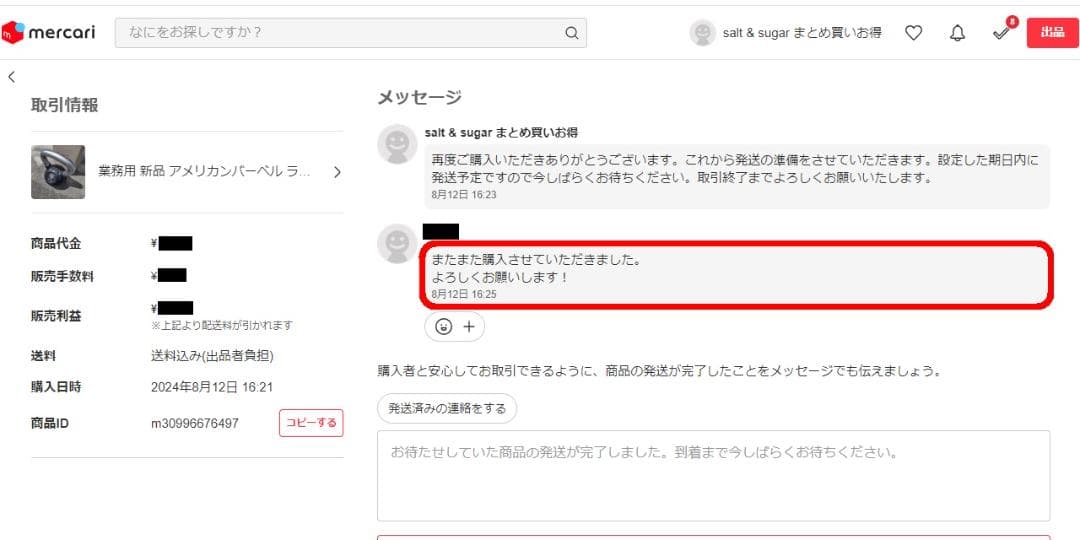Click the Mercari logo
Screen dimensions: 1080x540
coord(49,32)
